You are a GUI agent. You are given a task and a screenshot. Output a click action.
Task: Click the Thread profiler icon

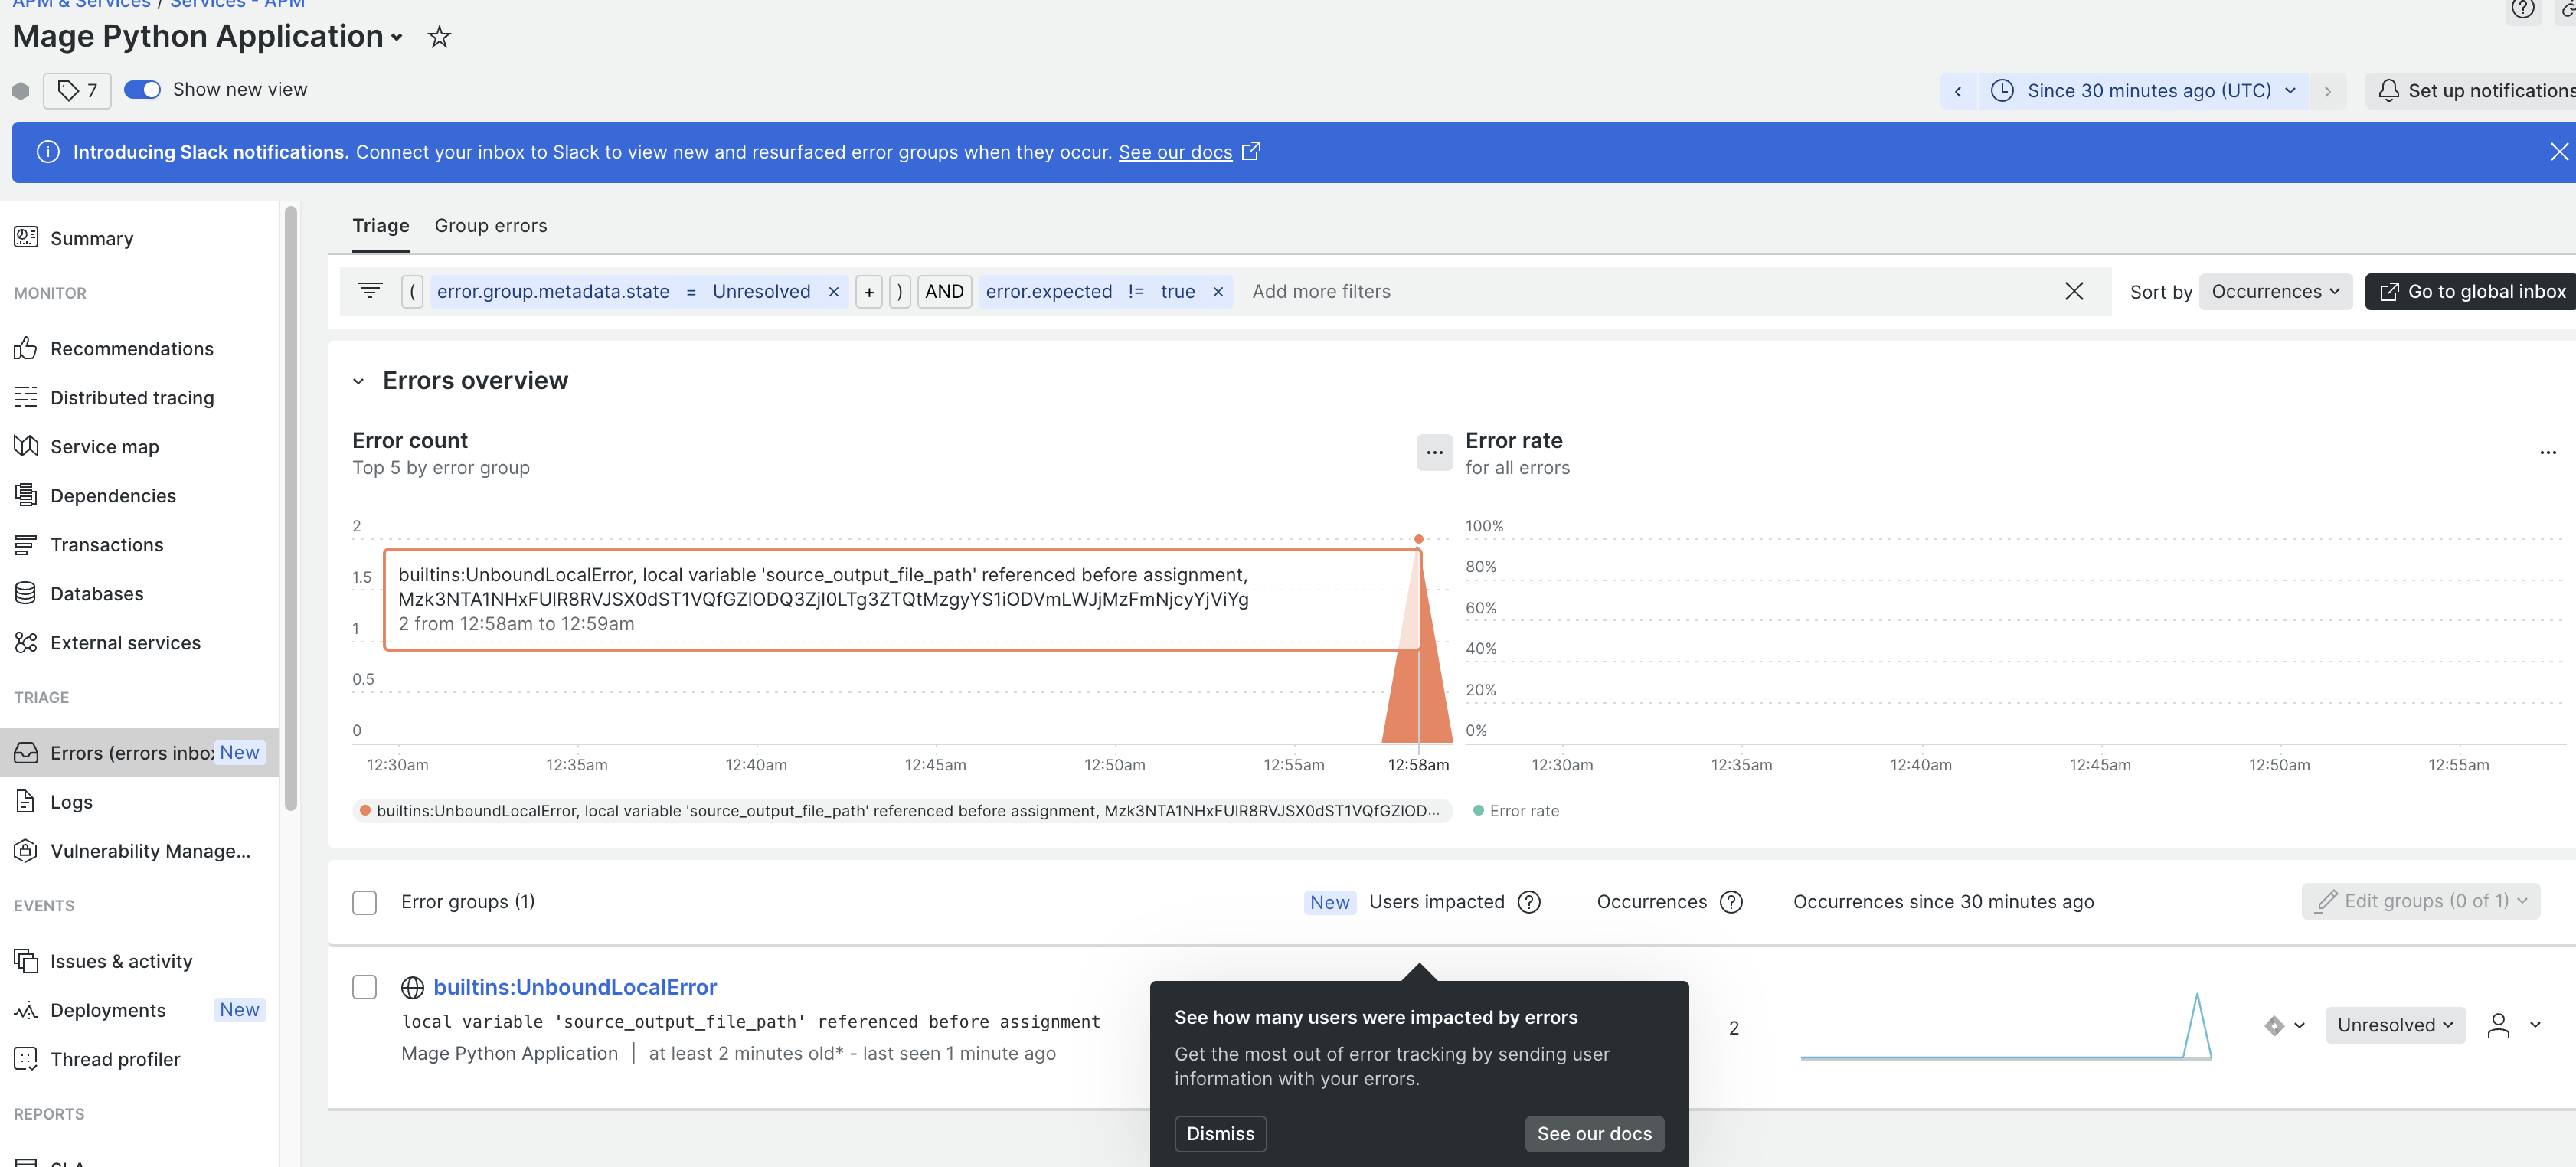pyautogui.click(x=26, y=1058)
